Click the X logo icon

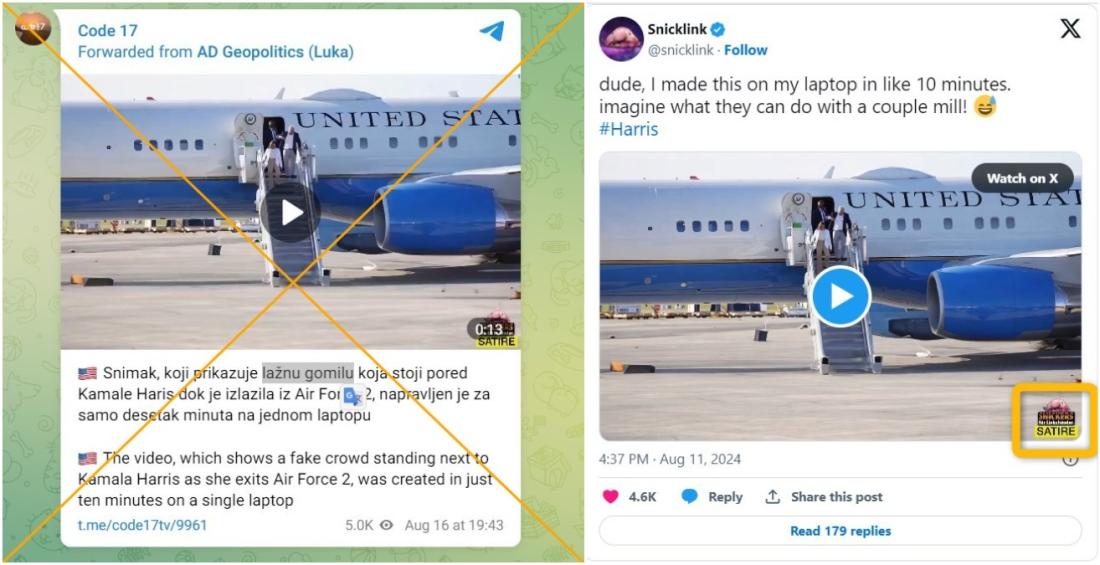(x=1070, y=29)
